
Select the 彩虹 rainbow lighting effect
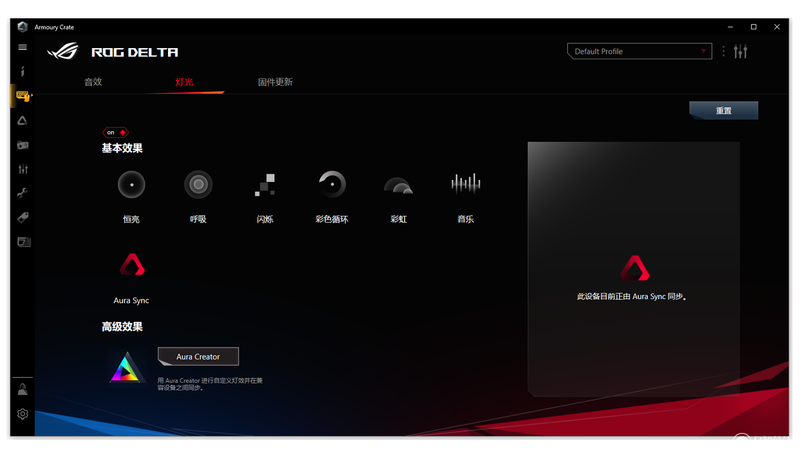[398, 186]
